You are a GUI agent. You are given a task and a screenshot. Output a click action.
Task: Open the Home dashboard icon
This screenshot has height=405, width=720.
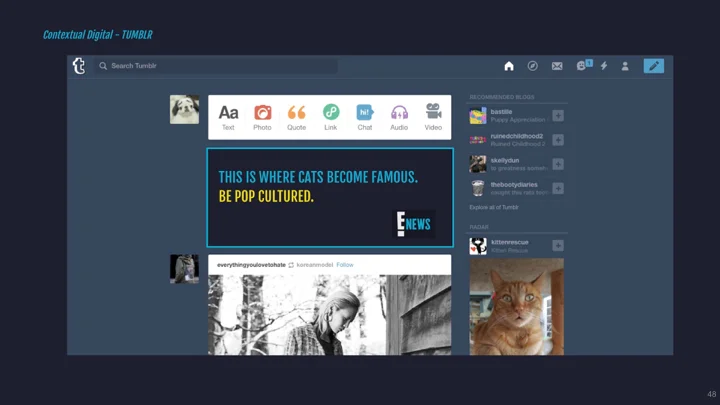click(x=509, y=66)
